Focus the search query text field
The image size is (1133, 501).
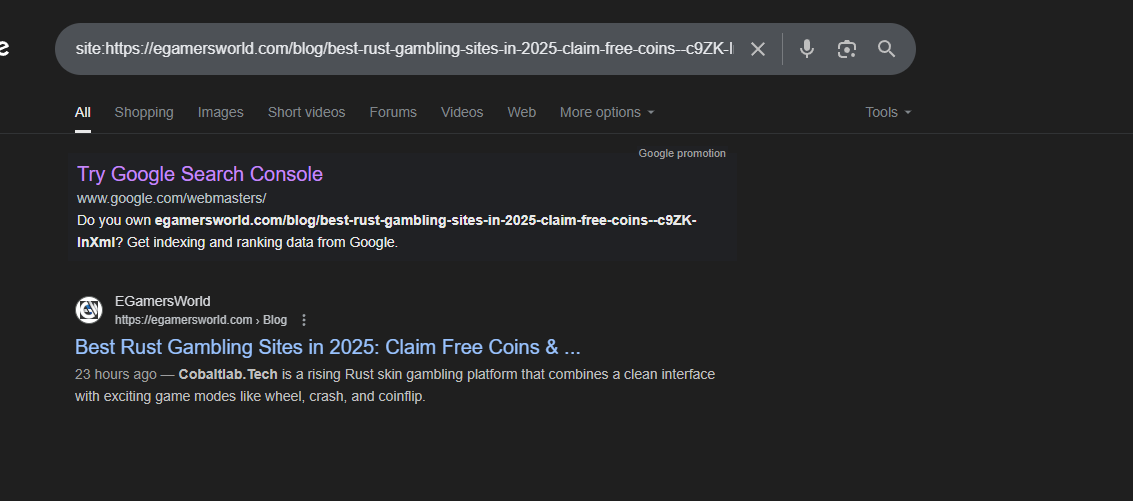[x=405, y=49]
